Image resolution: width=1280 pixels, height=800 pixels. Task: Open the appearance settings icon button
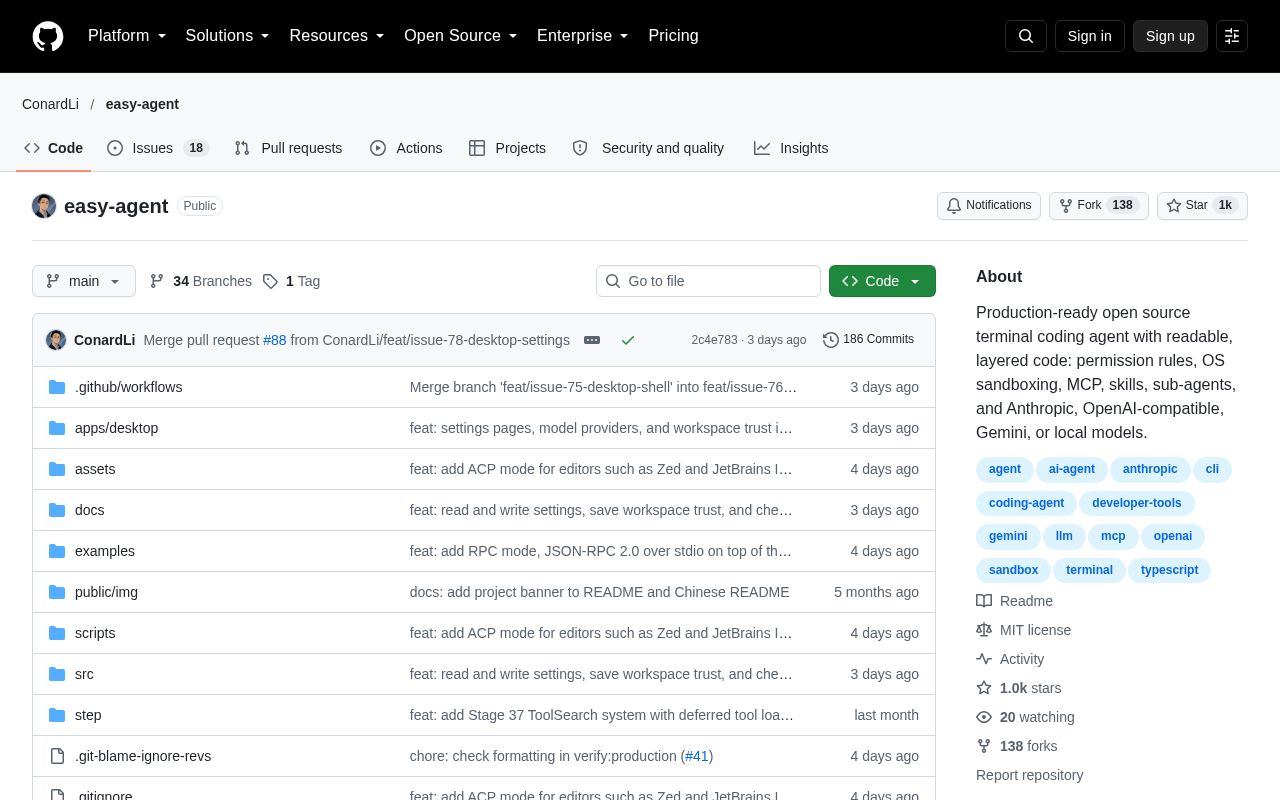point(1232,36)
